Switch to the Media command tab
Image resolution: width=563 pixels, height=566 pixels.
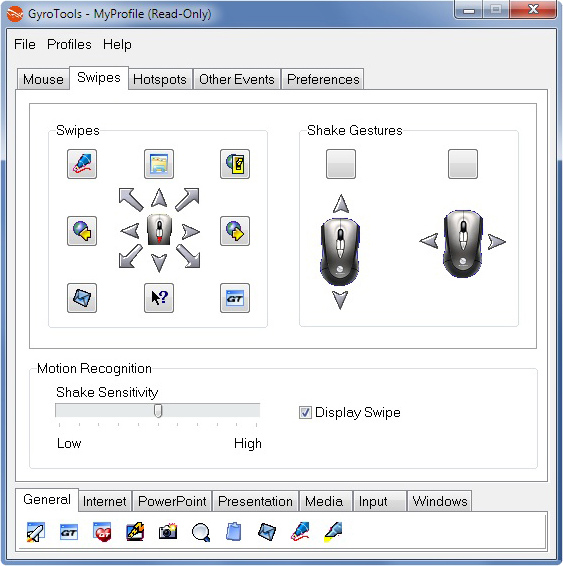[324, 501]
